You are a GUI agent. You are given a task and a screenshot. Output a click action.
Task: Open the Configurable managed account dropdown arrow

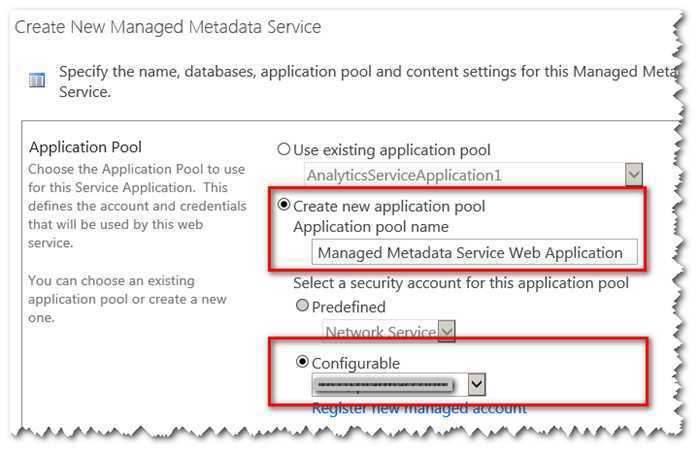478,384
